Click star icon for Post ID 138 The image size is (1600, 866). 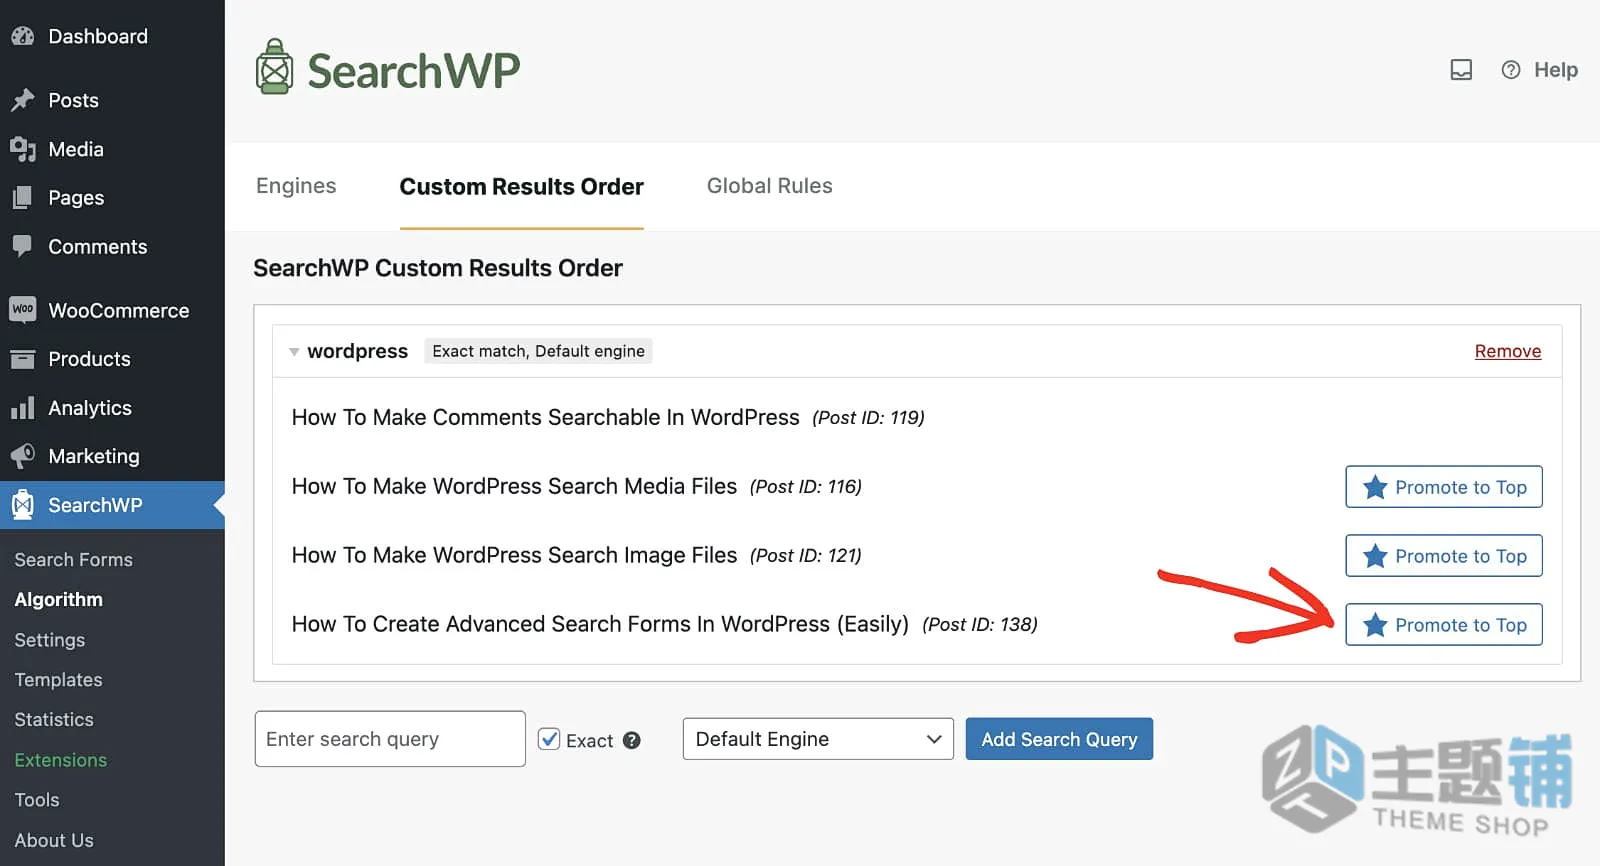(x=1375, y=625)
